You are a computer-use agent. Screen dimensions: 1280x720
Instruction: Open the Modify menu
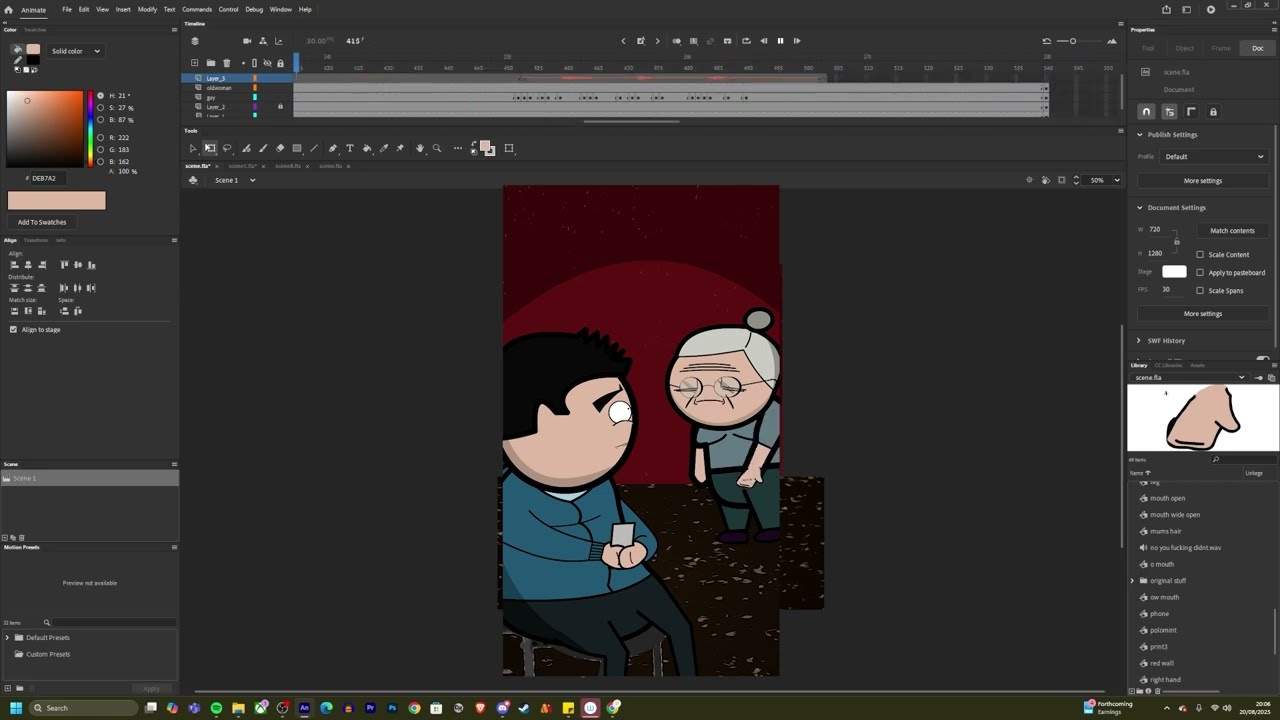(147, 9)
